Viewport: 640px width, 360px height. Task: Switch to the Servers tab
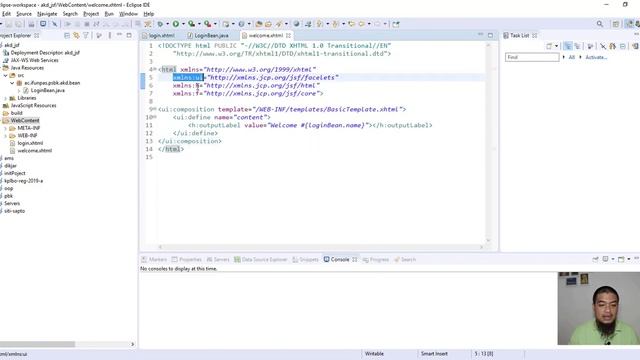(218, 260)
